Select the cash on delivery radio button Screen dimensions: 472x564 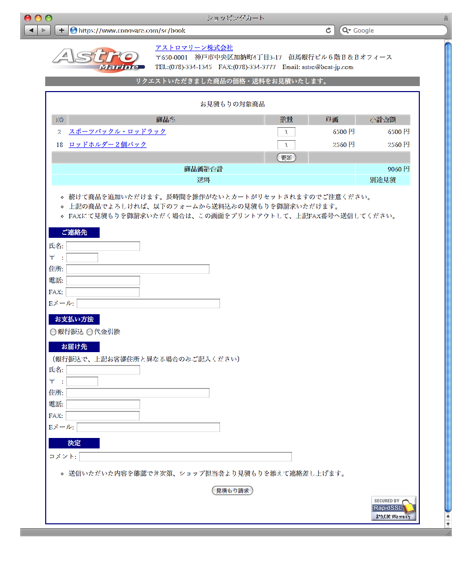(90, 332)
